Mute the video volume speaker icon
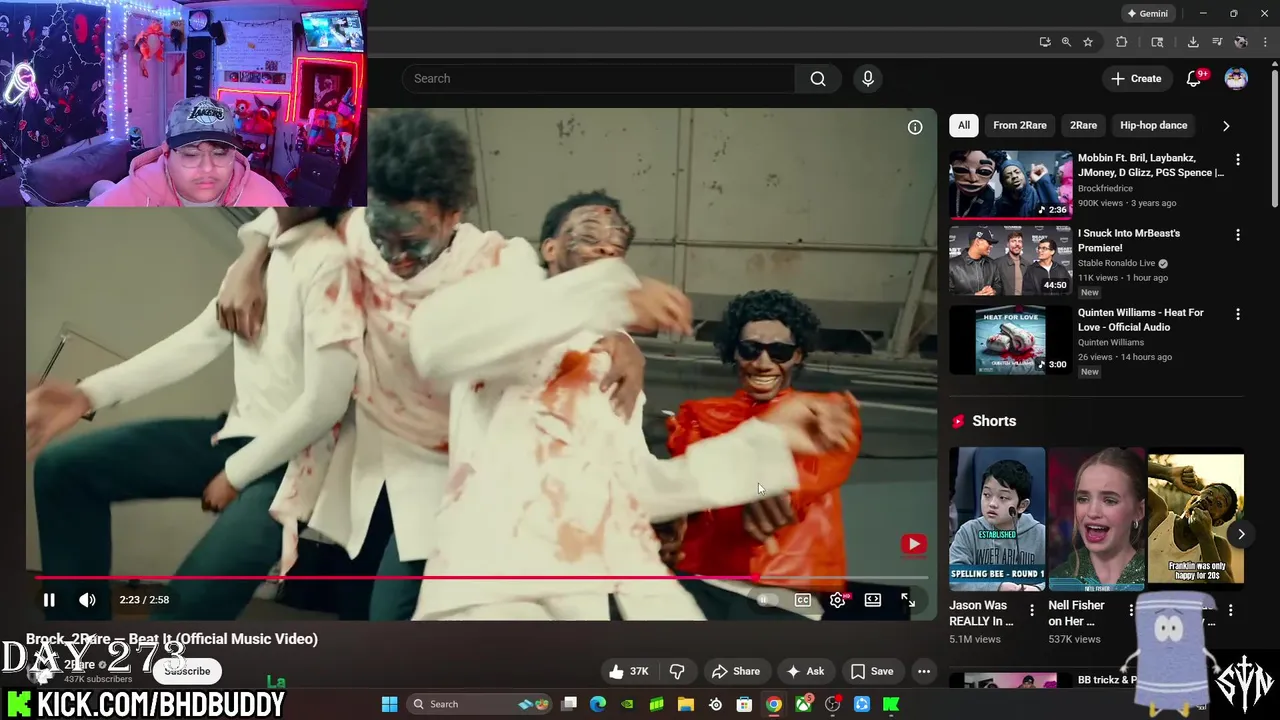The image size is (1280, 720). pyautogui.click(x=88, y=600)
